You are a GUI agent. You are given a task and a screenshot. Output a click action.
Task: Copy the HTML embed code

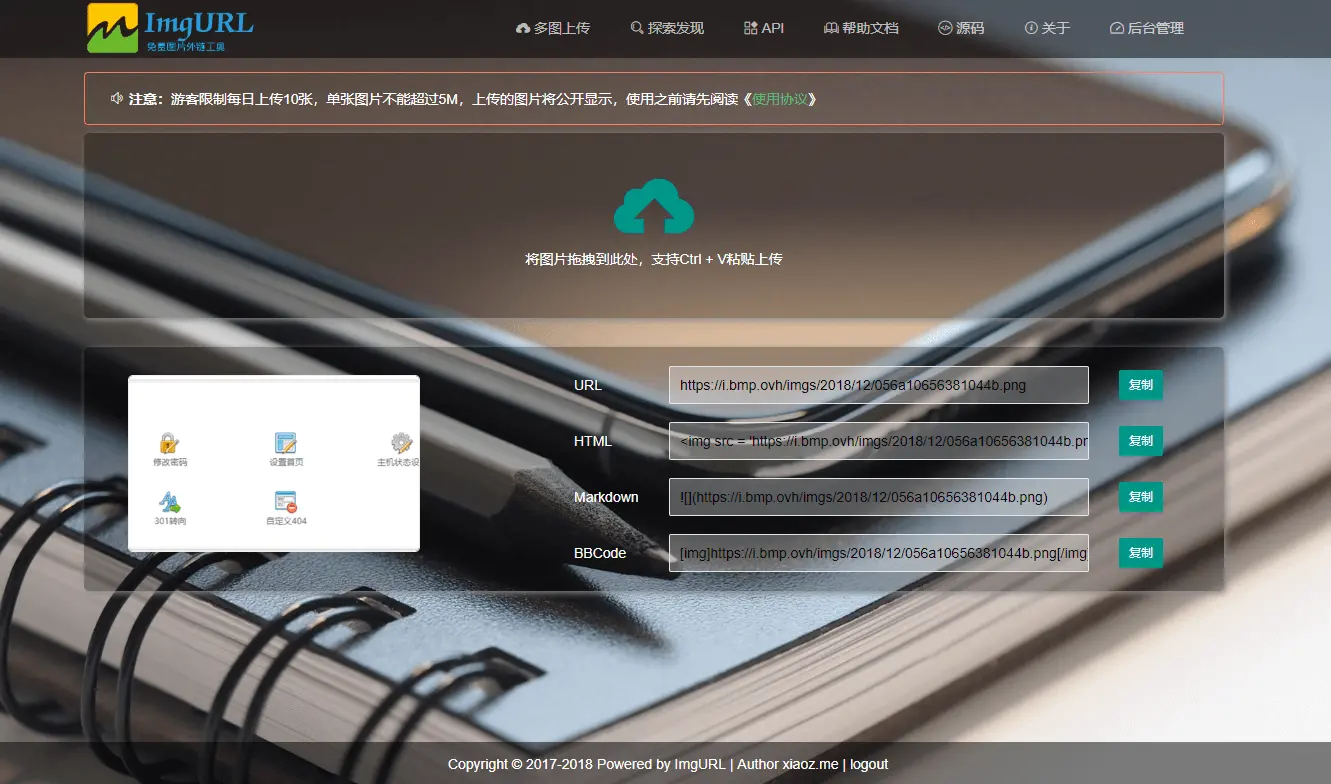point(1140,441)
